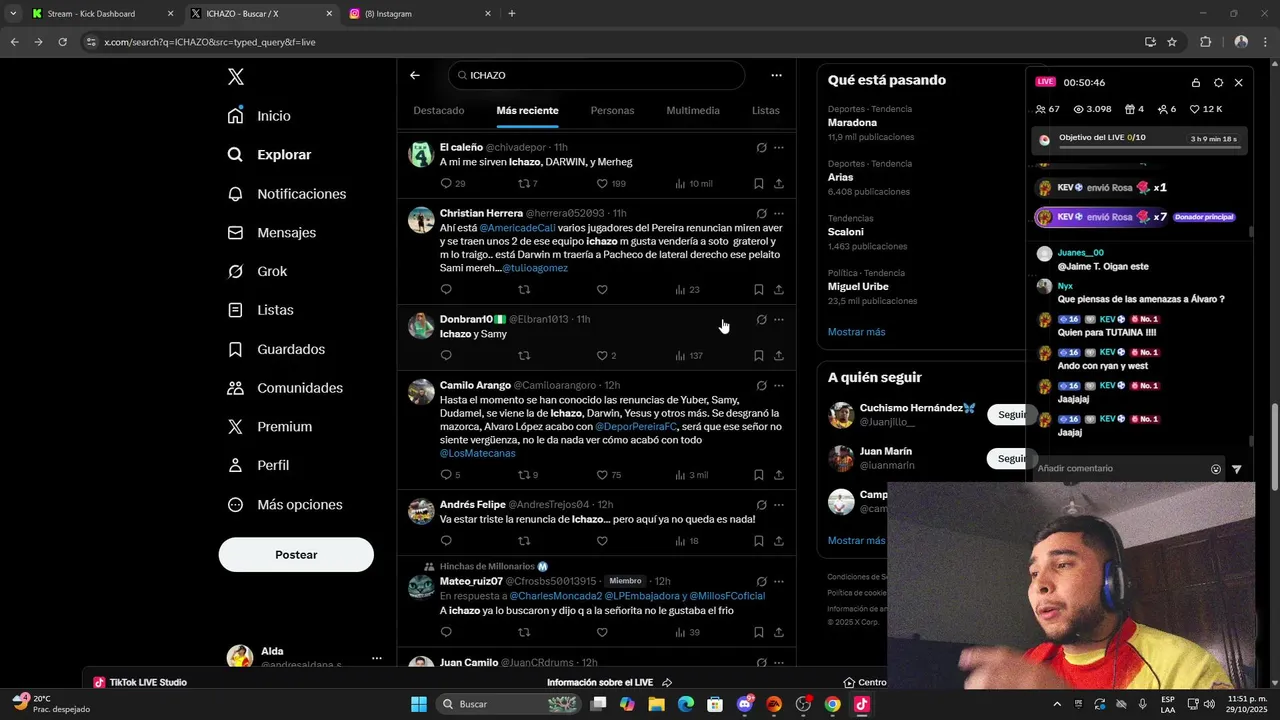This screenshot has height=720, width=1280.
Task: Like El caleño's post with 199 likes
Action: 602,184
